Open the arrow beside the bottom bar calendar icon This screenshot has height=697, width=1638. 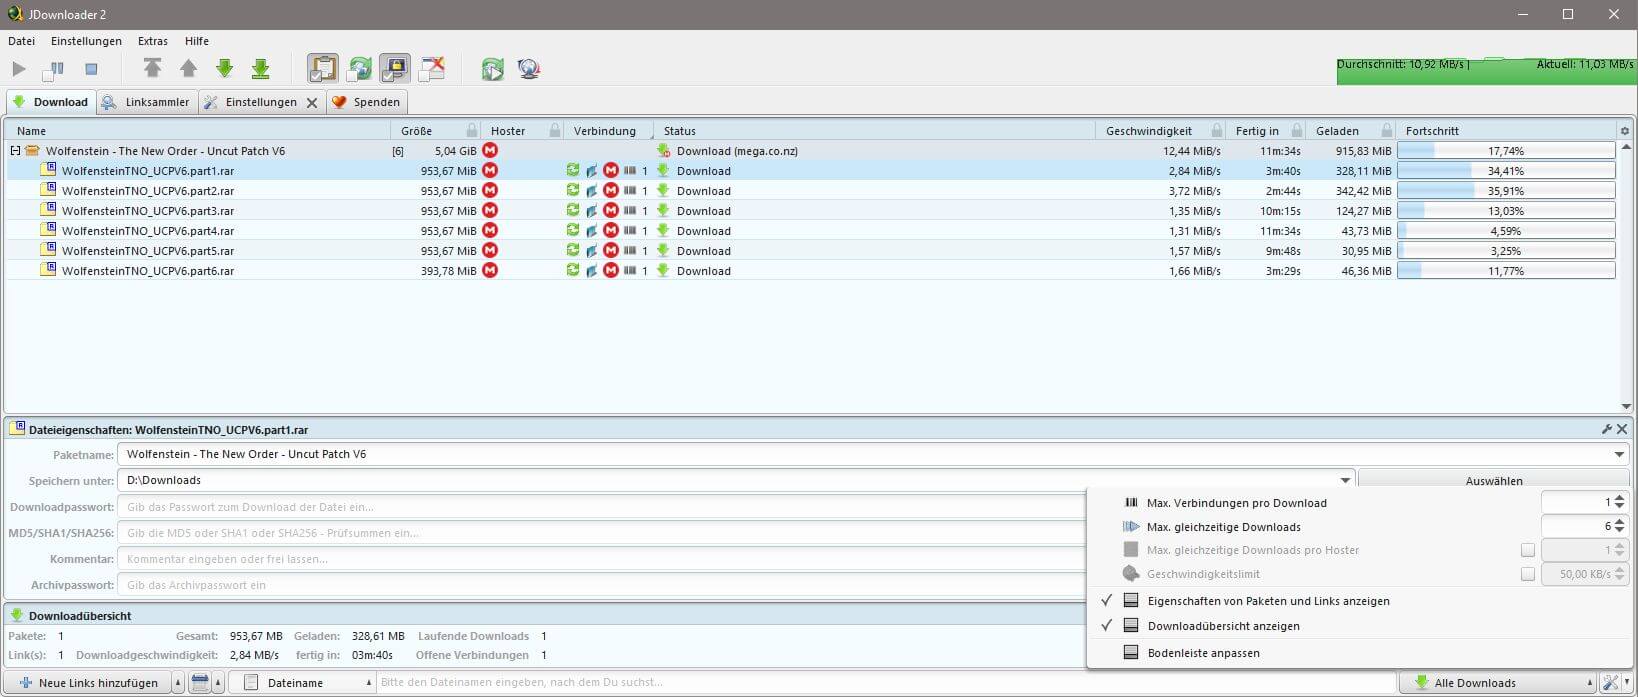[218, 683]
